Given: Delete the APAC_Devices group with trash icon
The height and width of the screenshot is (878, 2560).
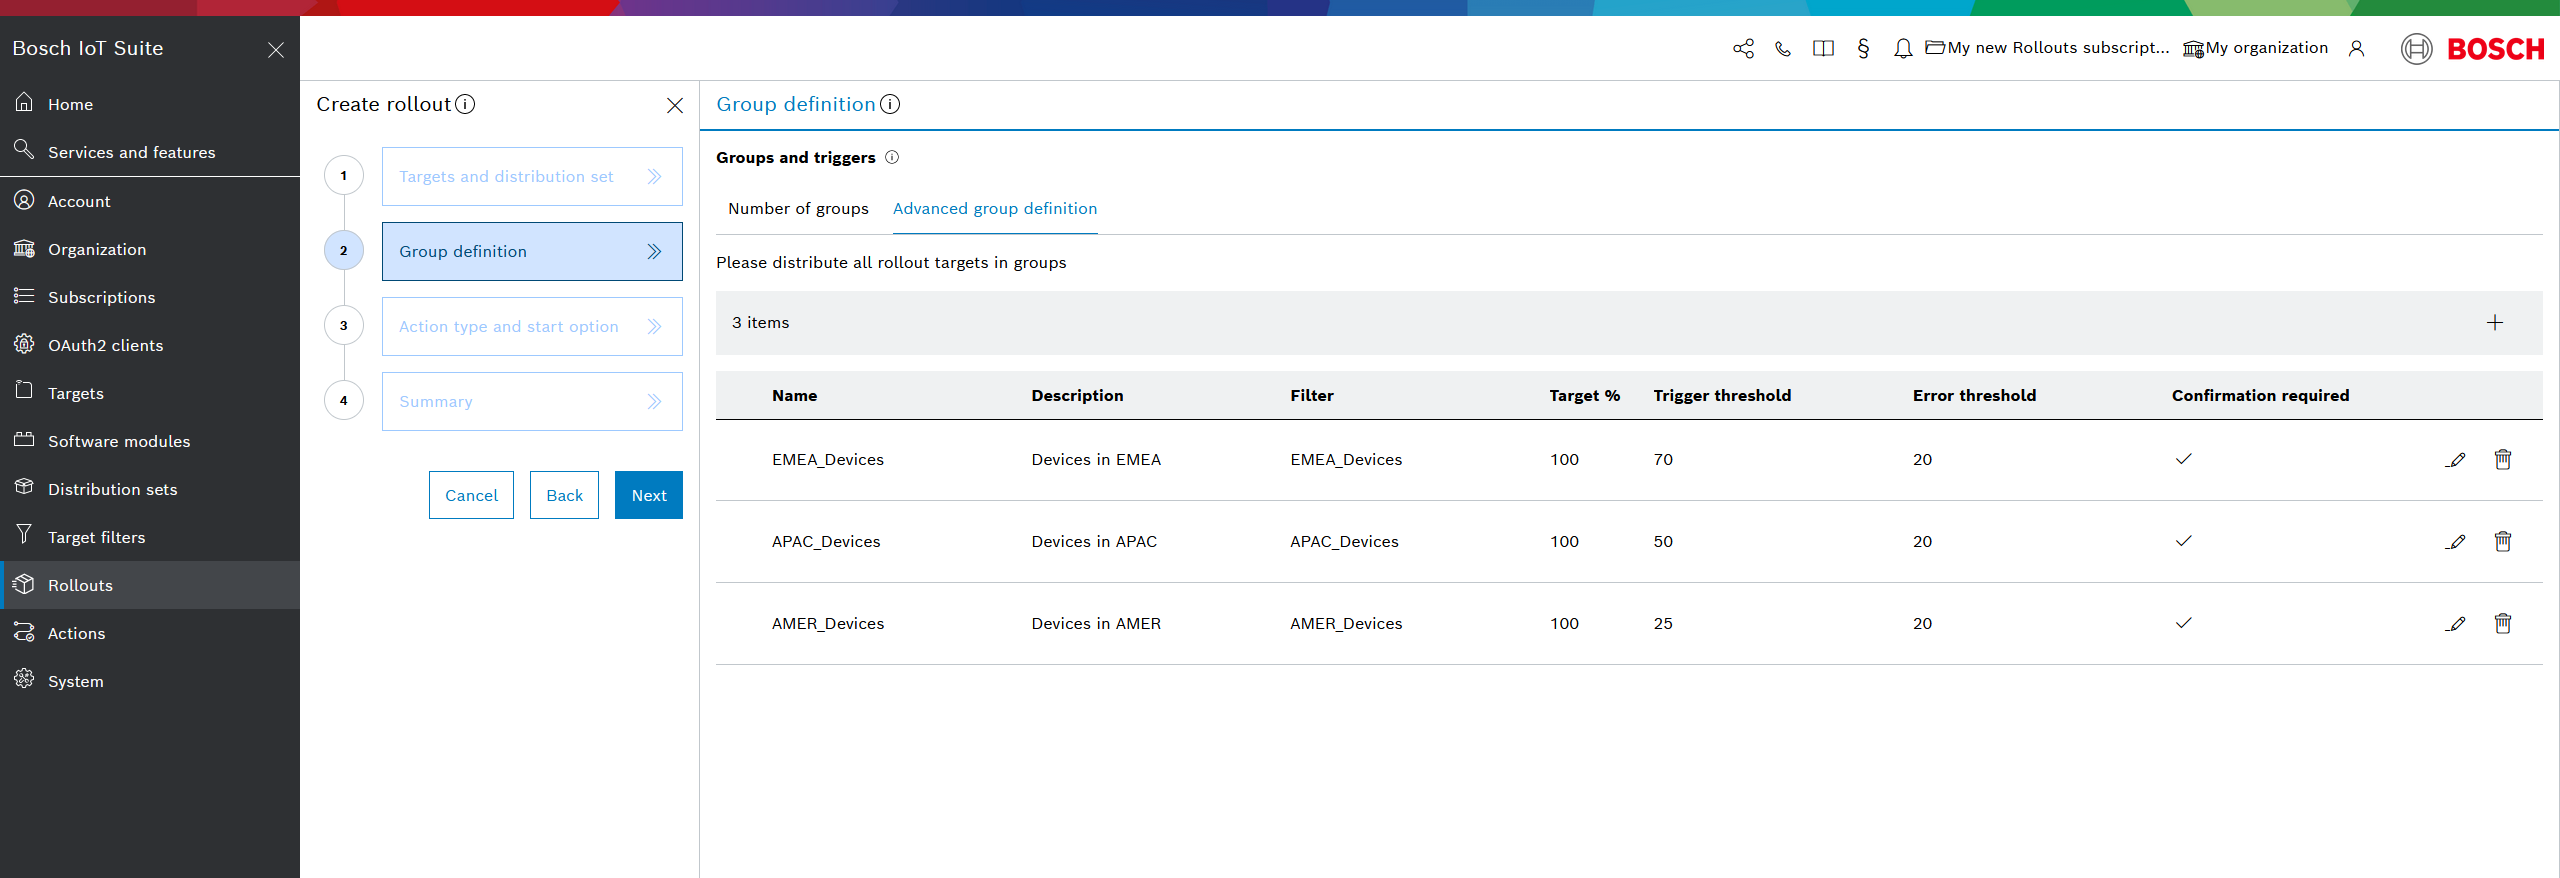Looking at the screenshot, I should [2502, 542].
